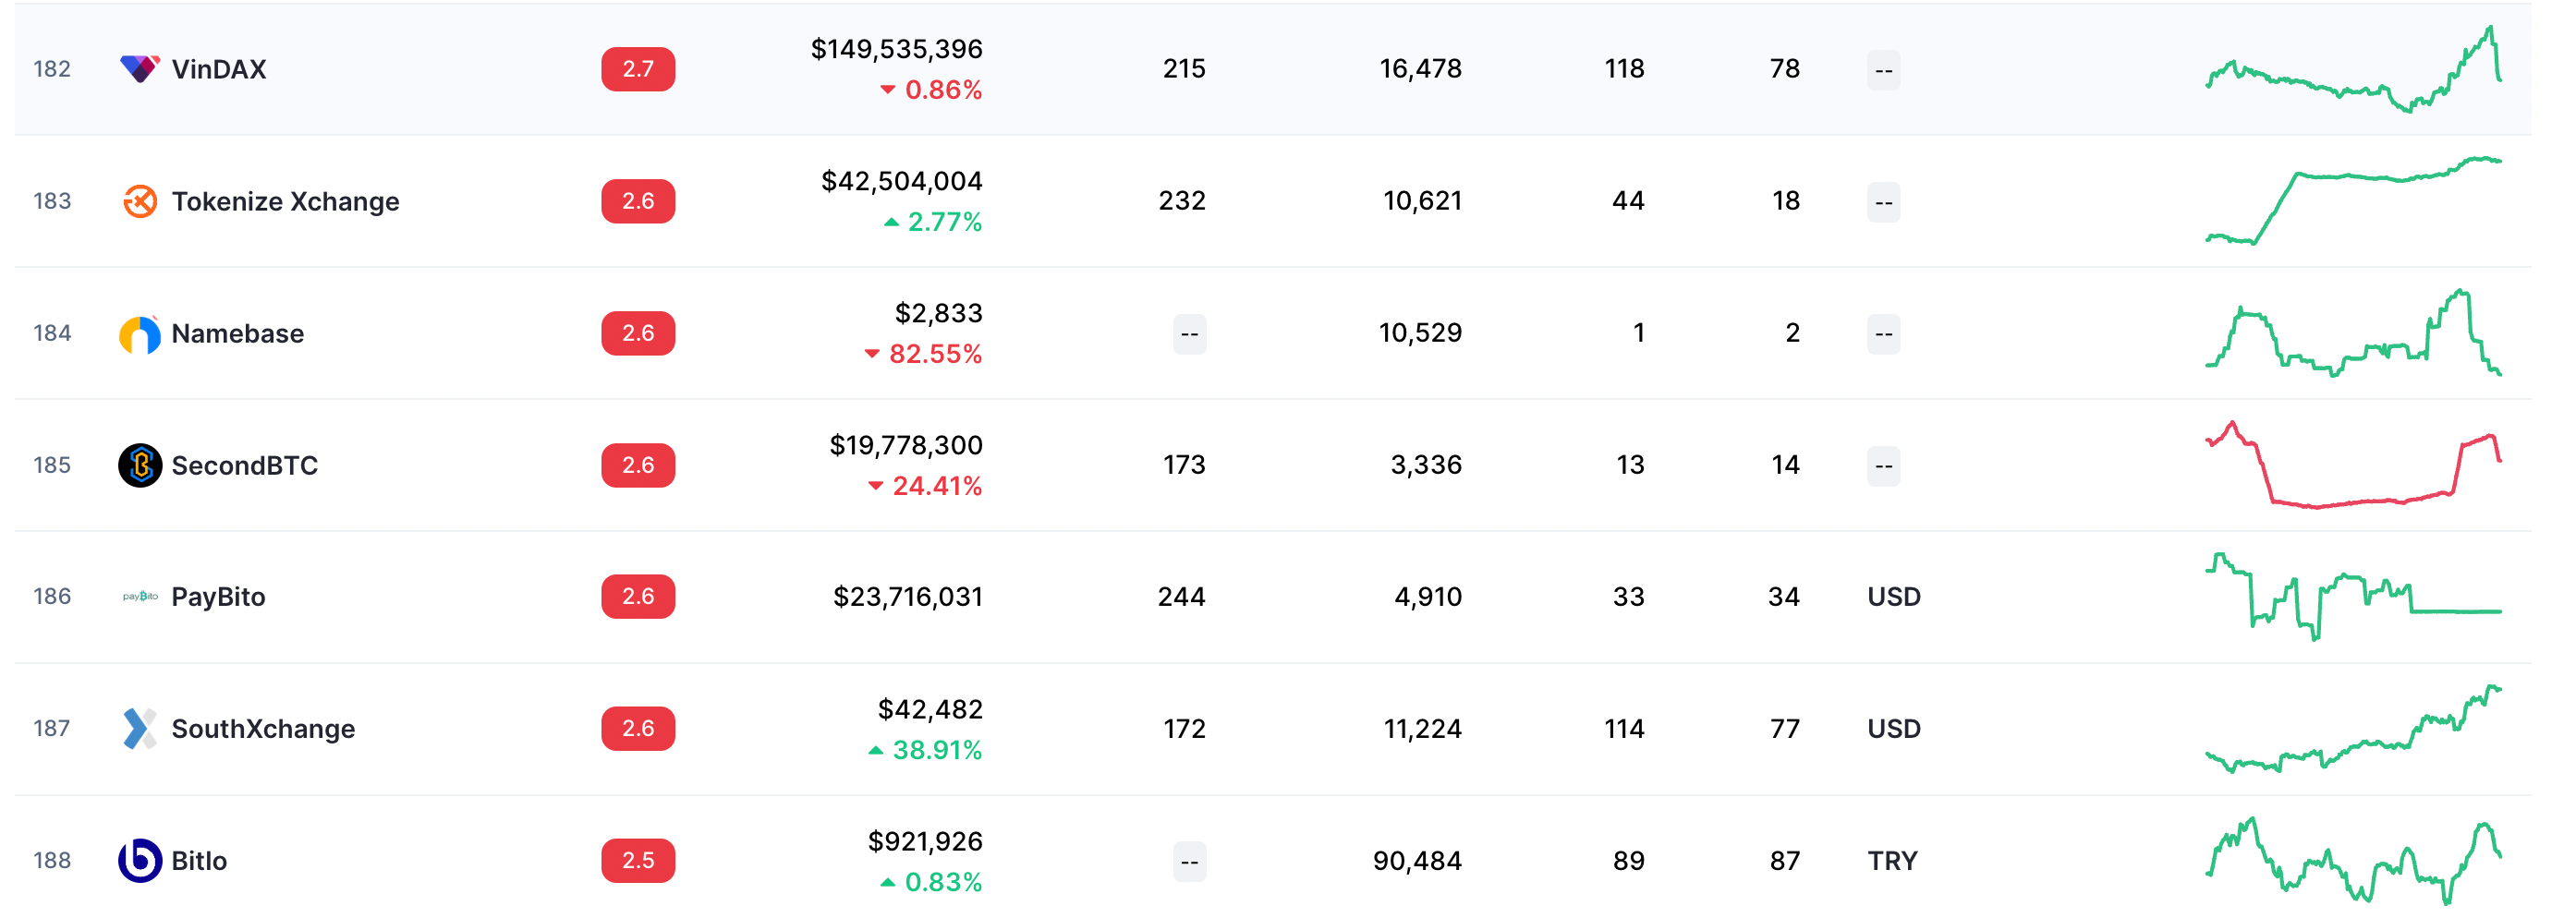
Task: Click the markets count 118 for VinDAX
Action: click(1624, 69)
